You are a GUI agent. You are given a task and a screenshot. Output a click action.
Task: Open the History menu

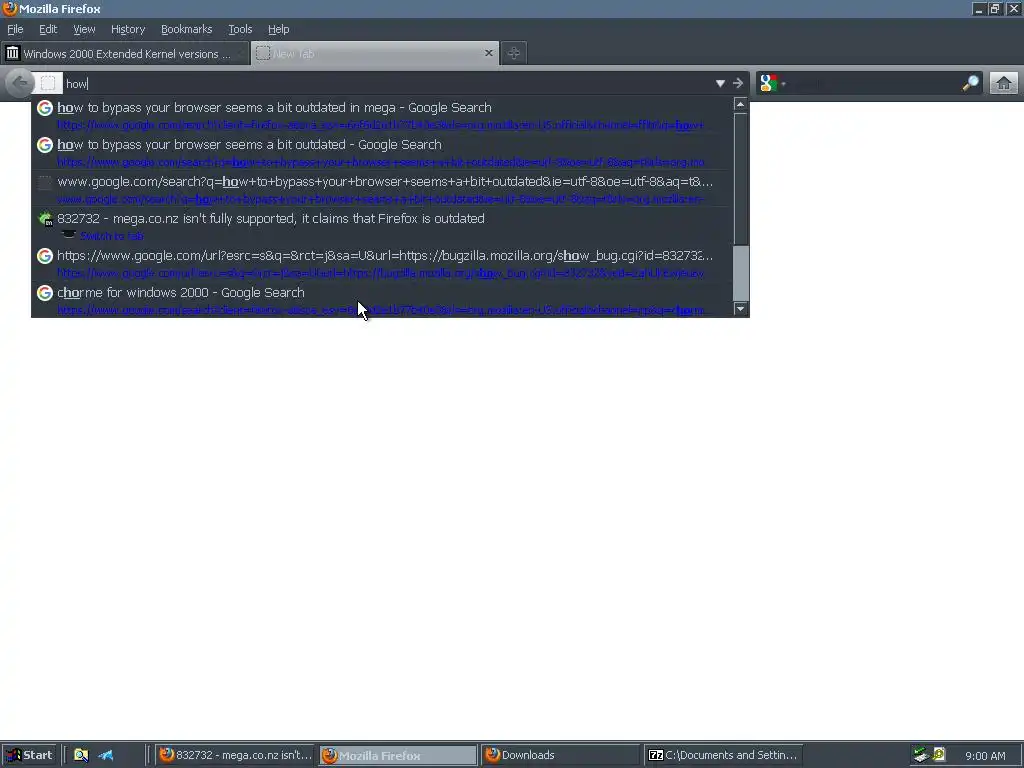[x=128, y=29]
